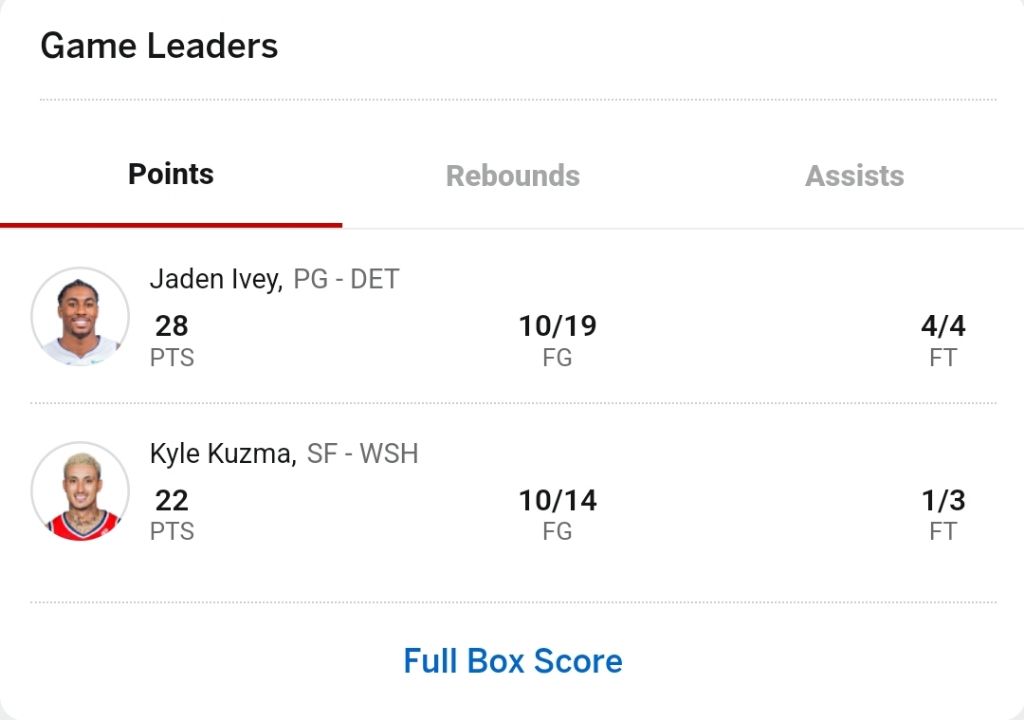The width and height of the screenshot is (1024, 720).
Task: Select the PG - DET position label
Action: 346,280
